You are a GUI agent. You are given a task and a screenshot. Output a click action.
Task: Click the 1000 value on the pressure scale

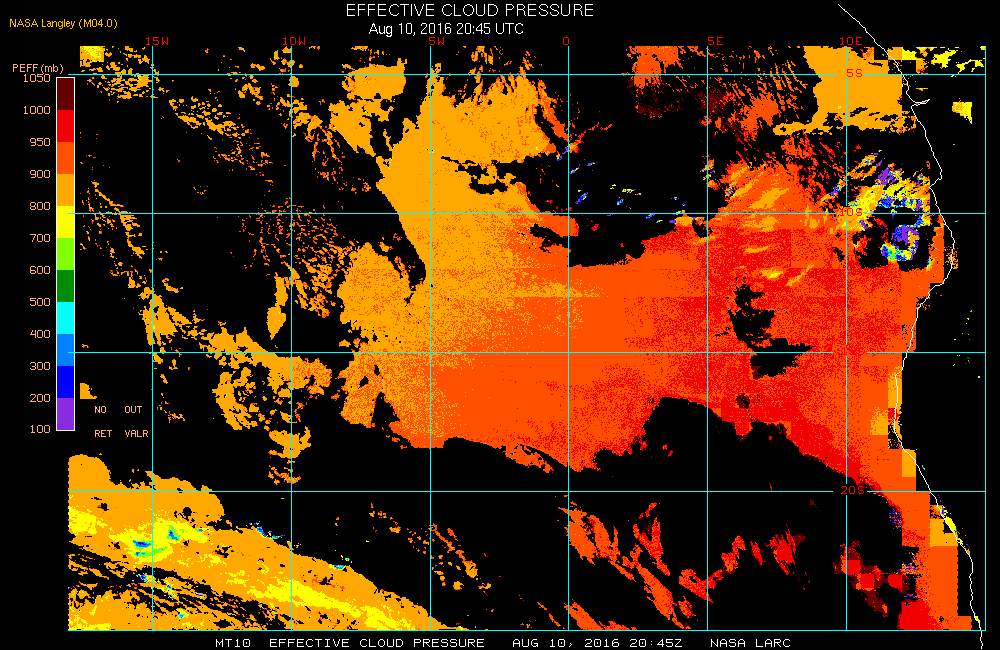tap(36, 110)
